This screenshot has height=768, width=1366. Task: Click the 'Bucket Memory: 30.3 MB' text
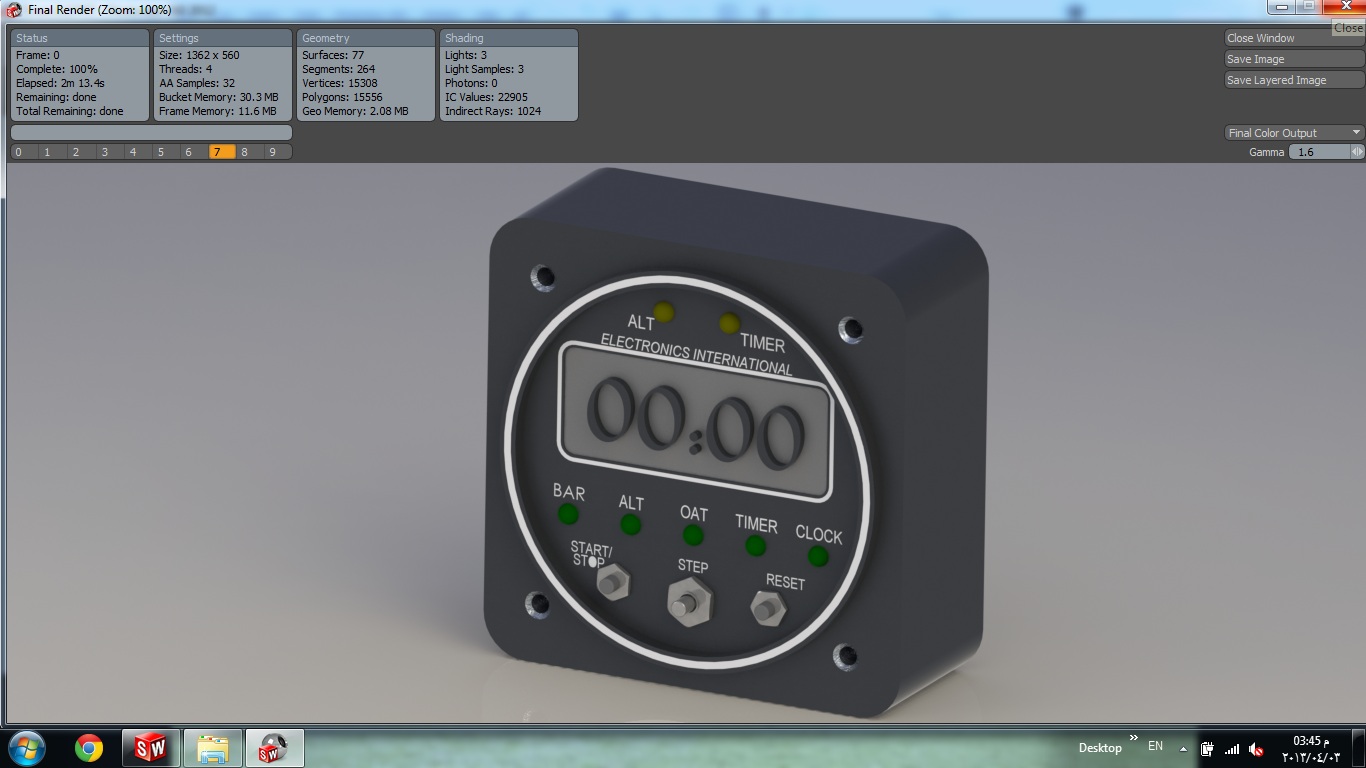click(219, 97)
